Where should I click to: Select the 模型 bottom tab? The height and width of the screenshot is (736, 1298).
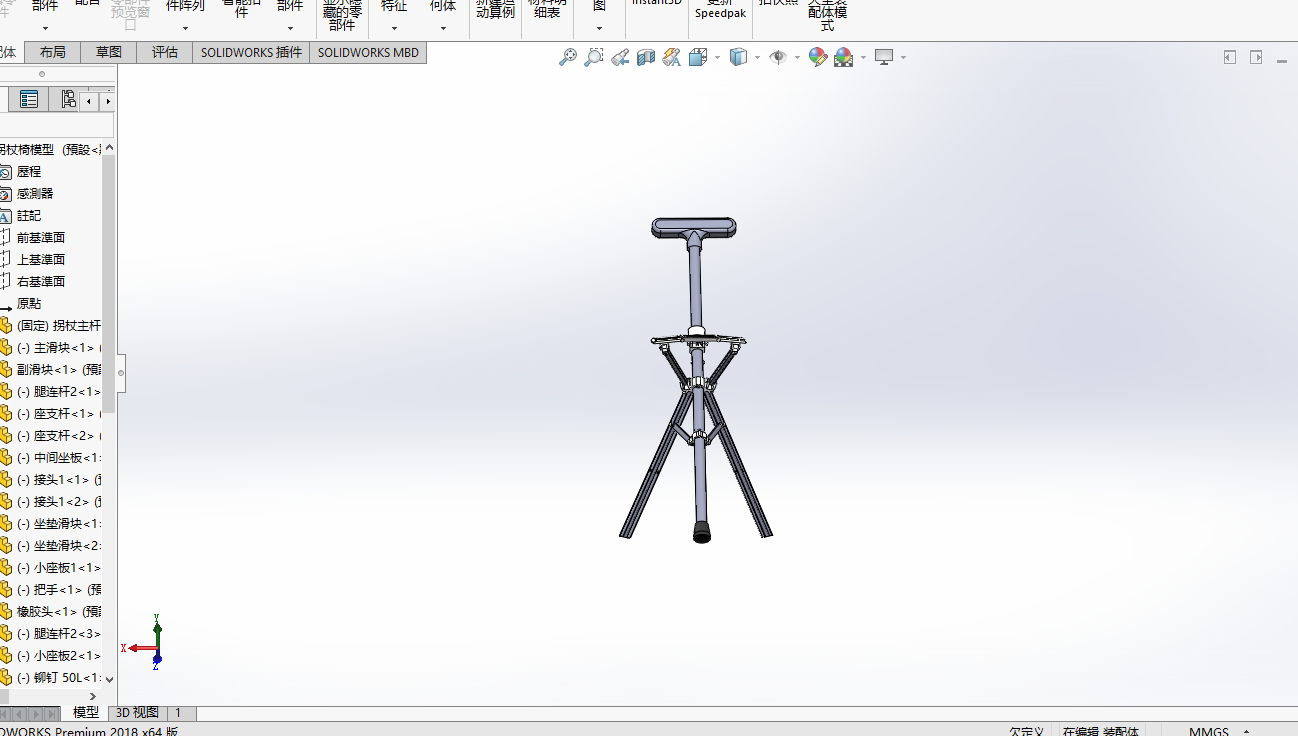(86, 713)
